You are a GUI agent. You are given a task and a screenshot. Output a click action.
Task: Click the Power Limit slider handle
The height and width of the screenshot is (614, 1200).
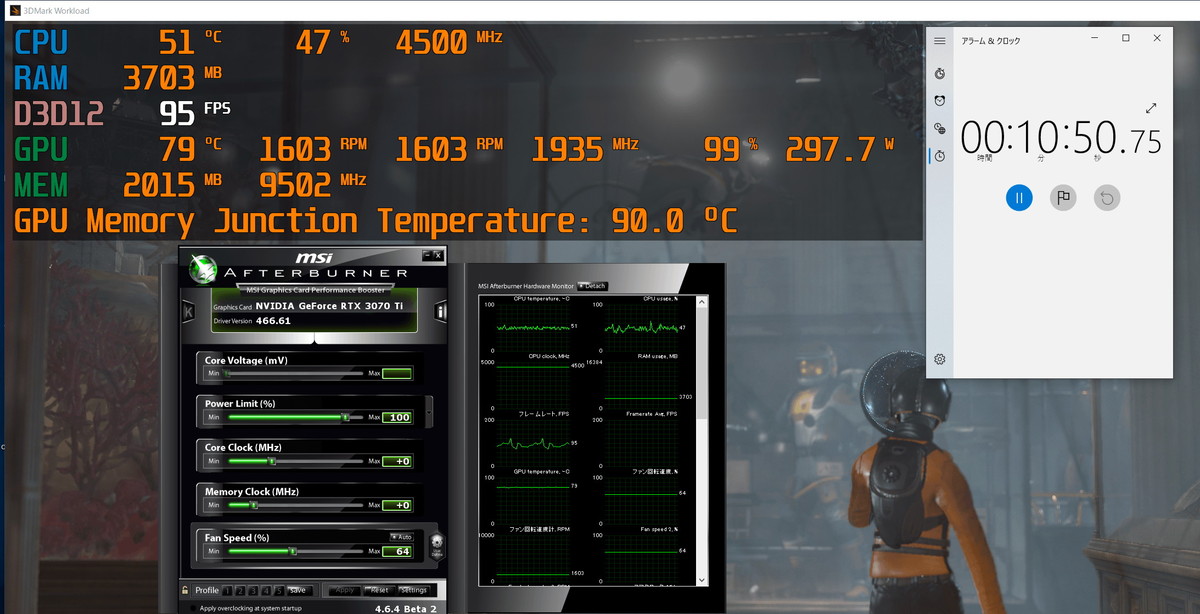click(345, 418)
